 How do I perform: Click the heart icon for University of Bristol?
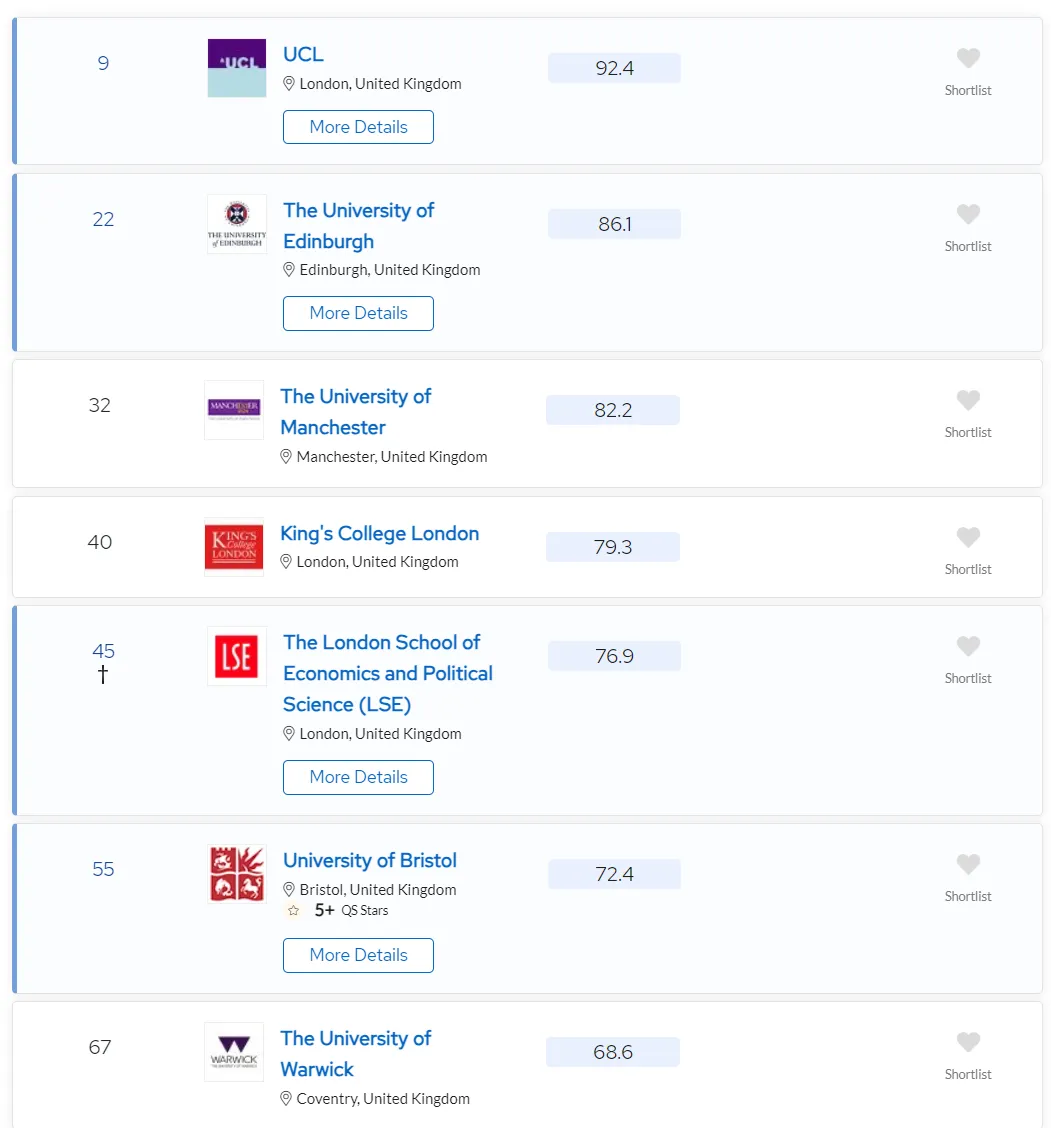(968, 864)
